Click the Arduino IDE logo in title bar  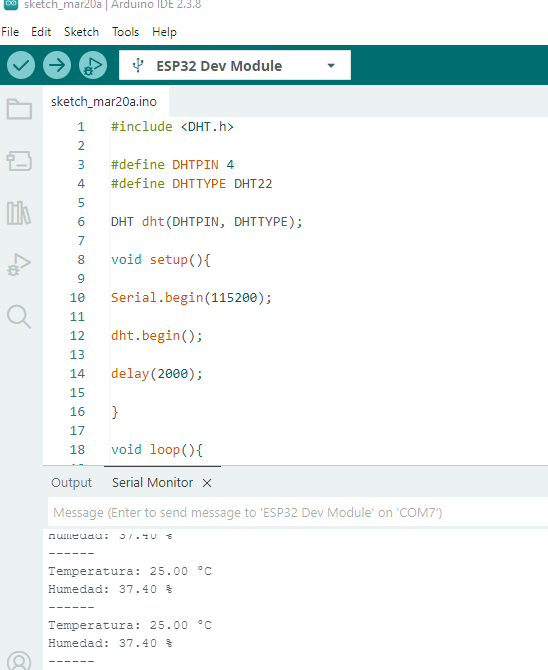[x=11, y=4]
